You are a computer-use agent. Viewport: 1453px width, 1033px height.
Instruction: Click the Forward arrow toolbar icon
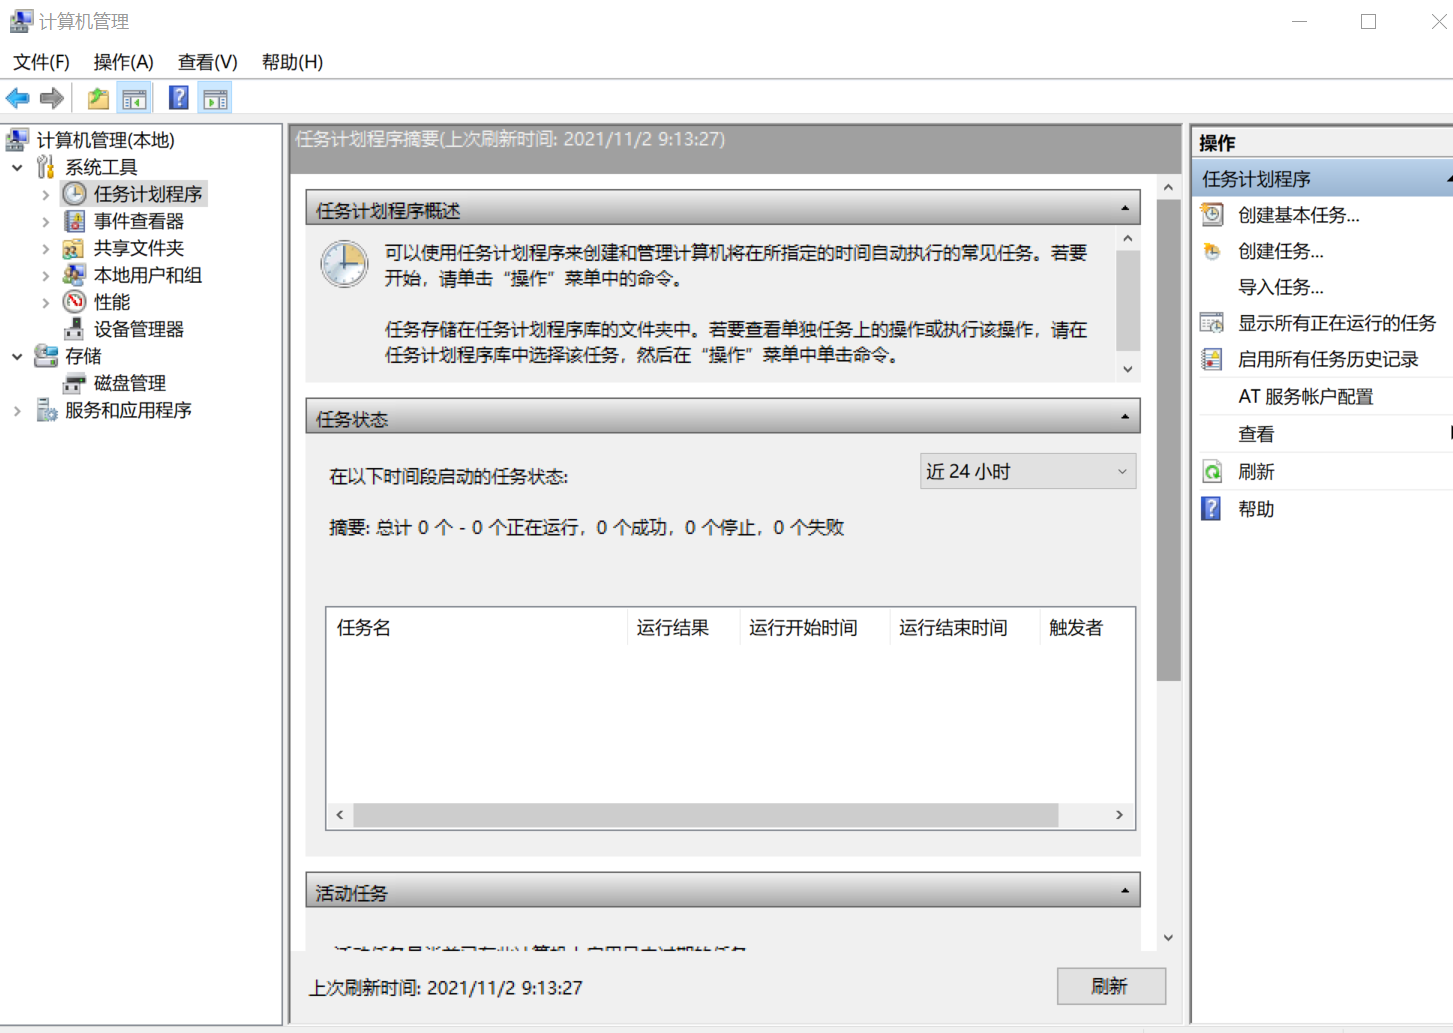(52, 98)
